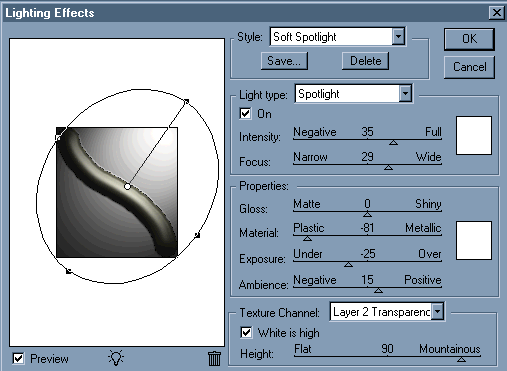This screenshot has height=371, width=507.
Task: Click the Exposure slider triangle marker
Action: coord(348,264)
